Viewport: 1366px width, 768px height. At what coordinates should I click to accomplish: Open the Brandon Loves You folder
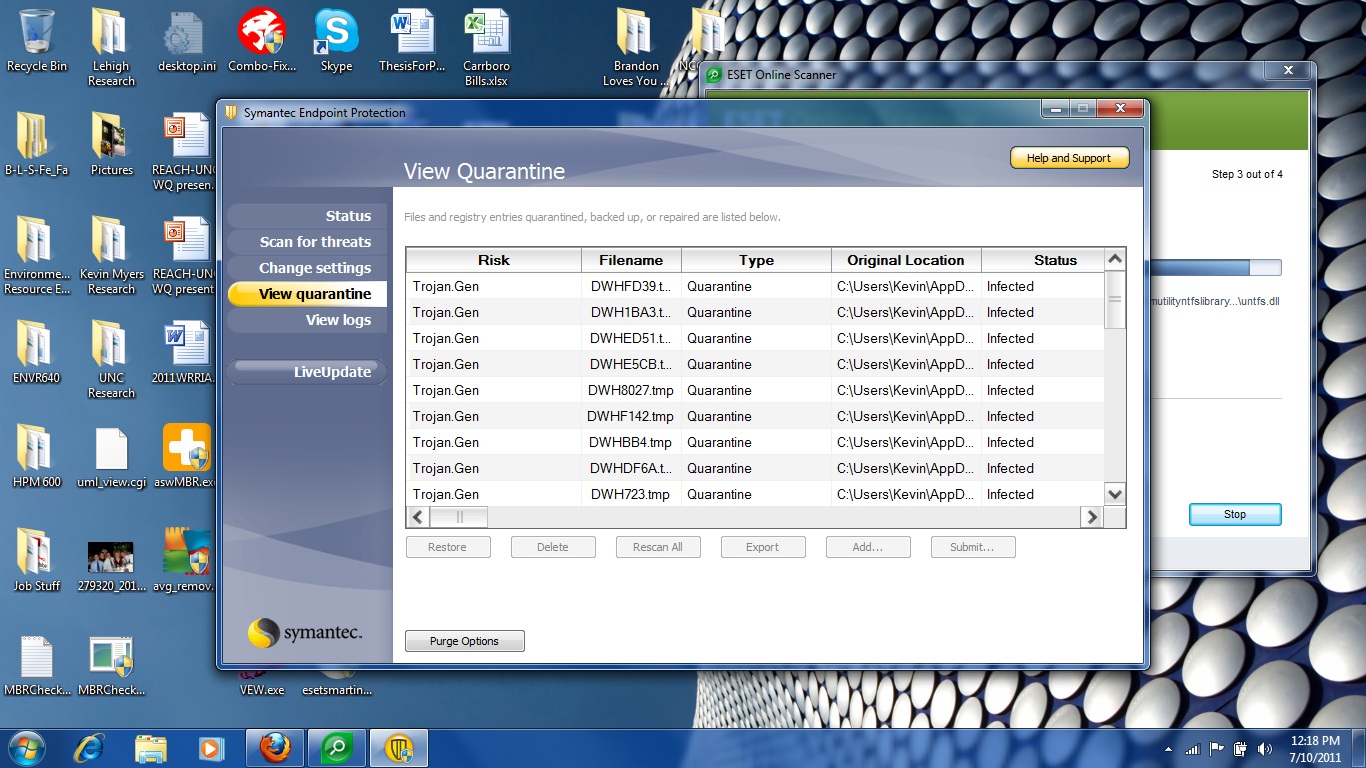pos(636,46)
